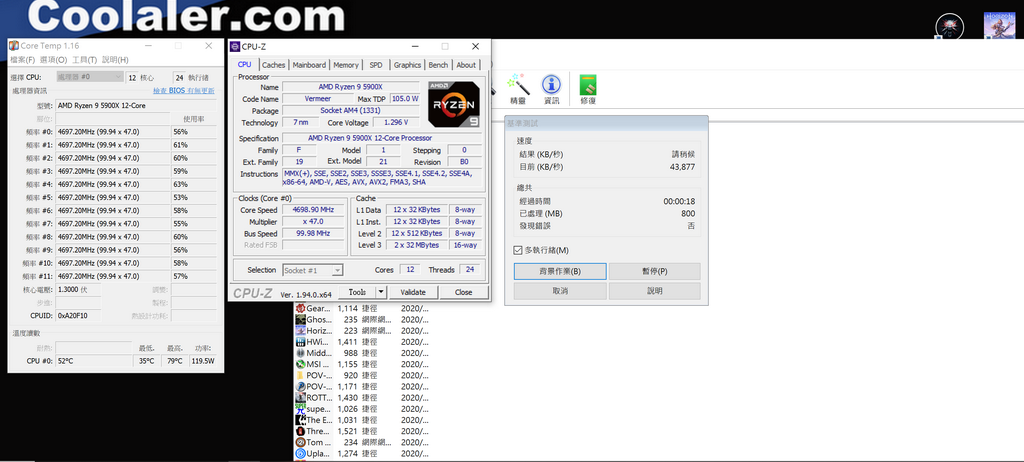This screenshot has width=1024, height=462.
Task: Click the Ryzen 9 logo in CPU-Z
Action: pyautogui.click(x=455, y=104)
